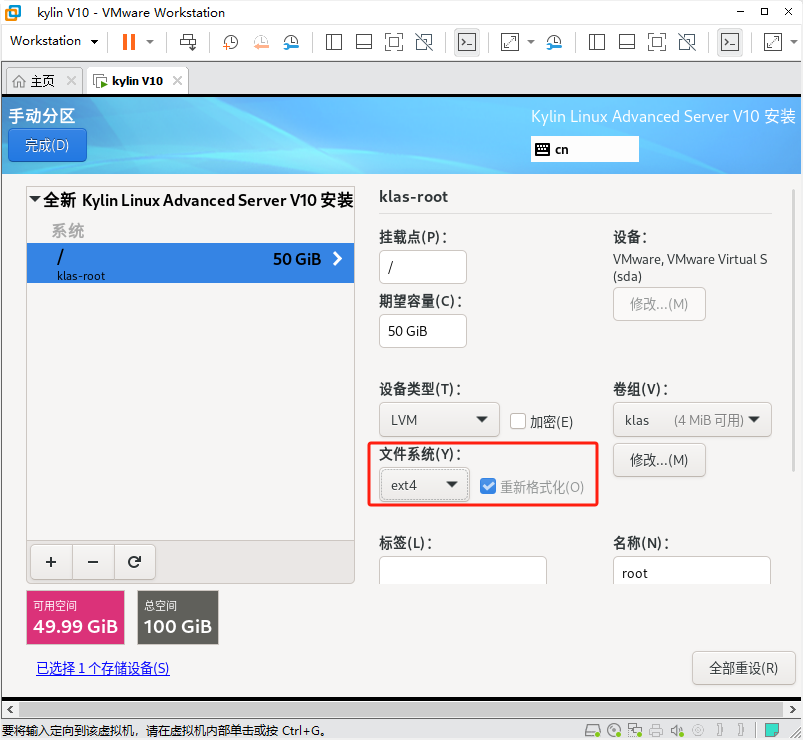
Task: Toggle the 重新格式化(O) reformat checkbox
Action: 488,486
